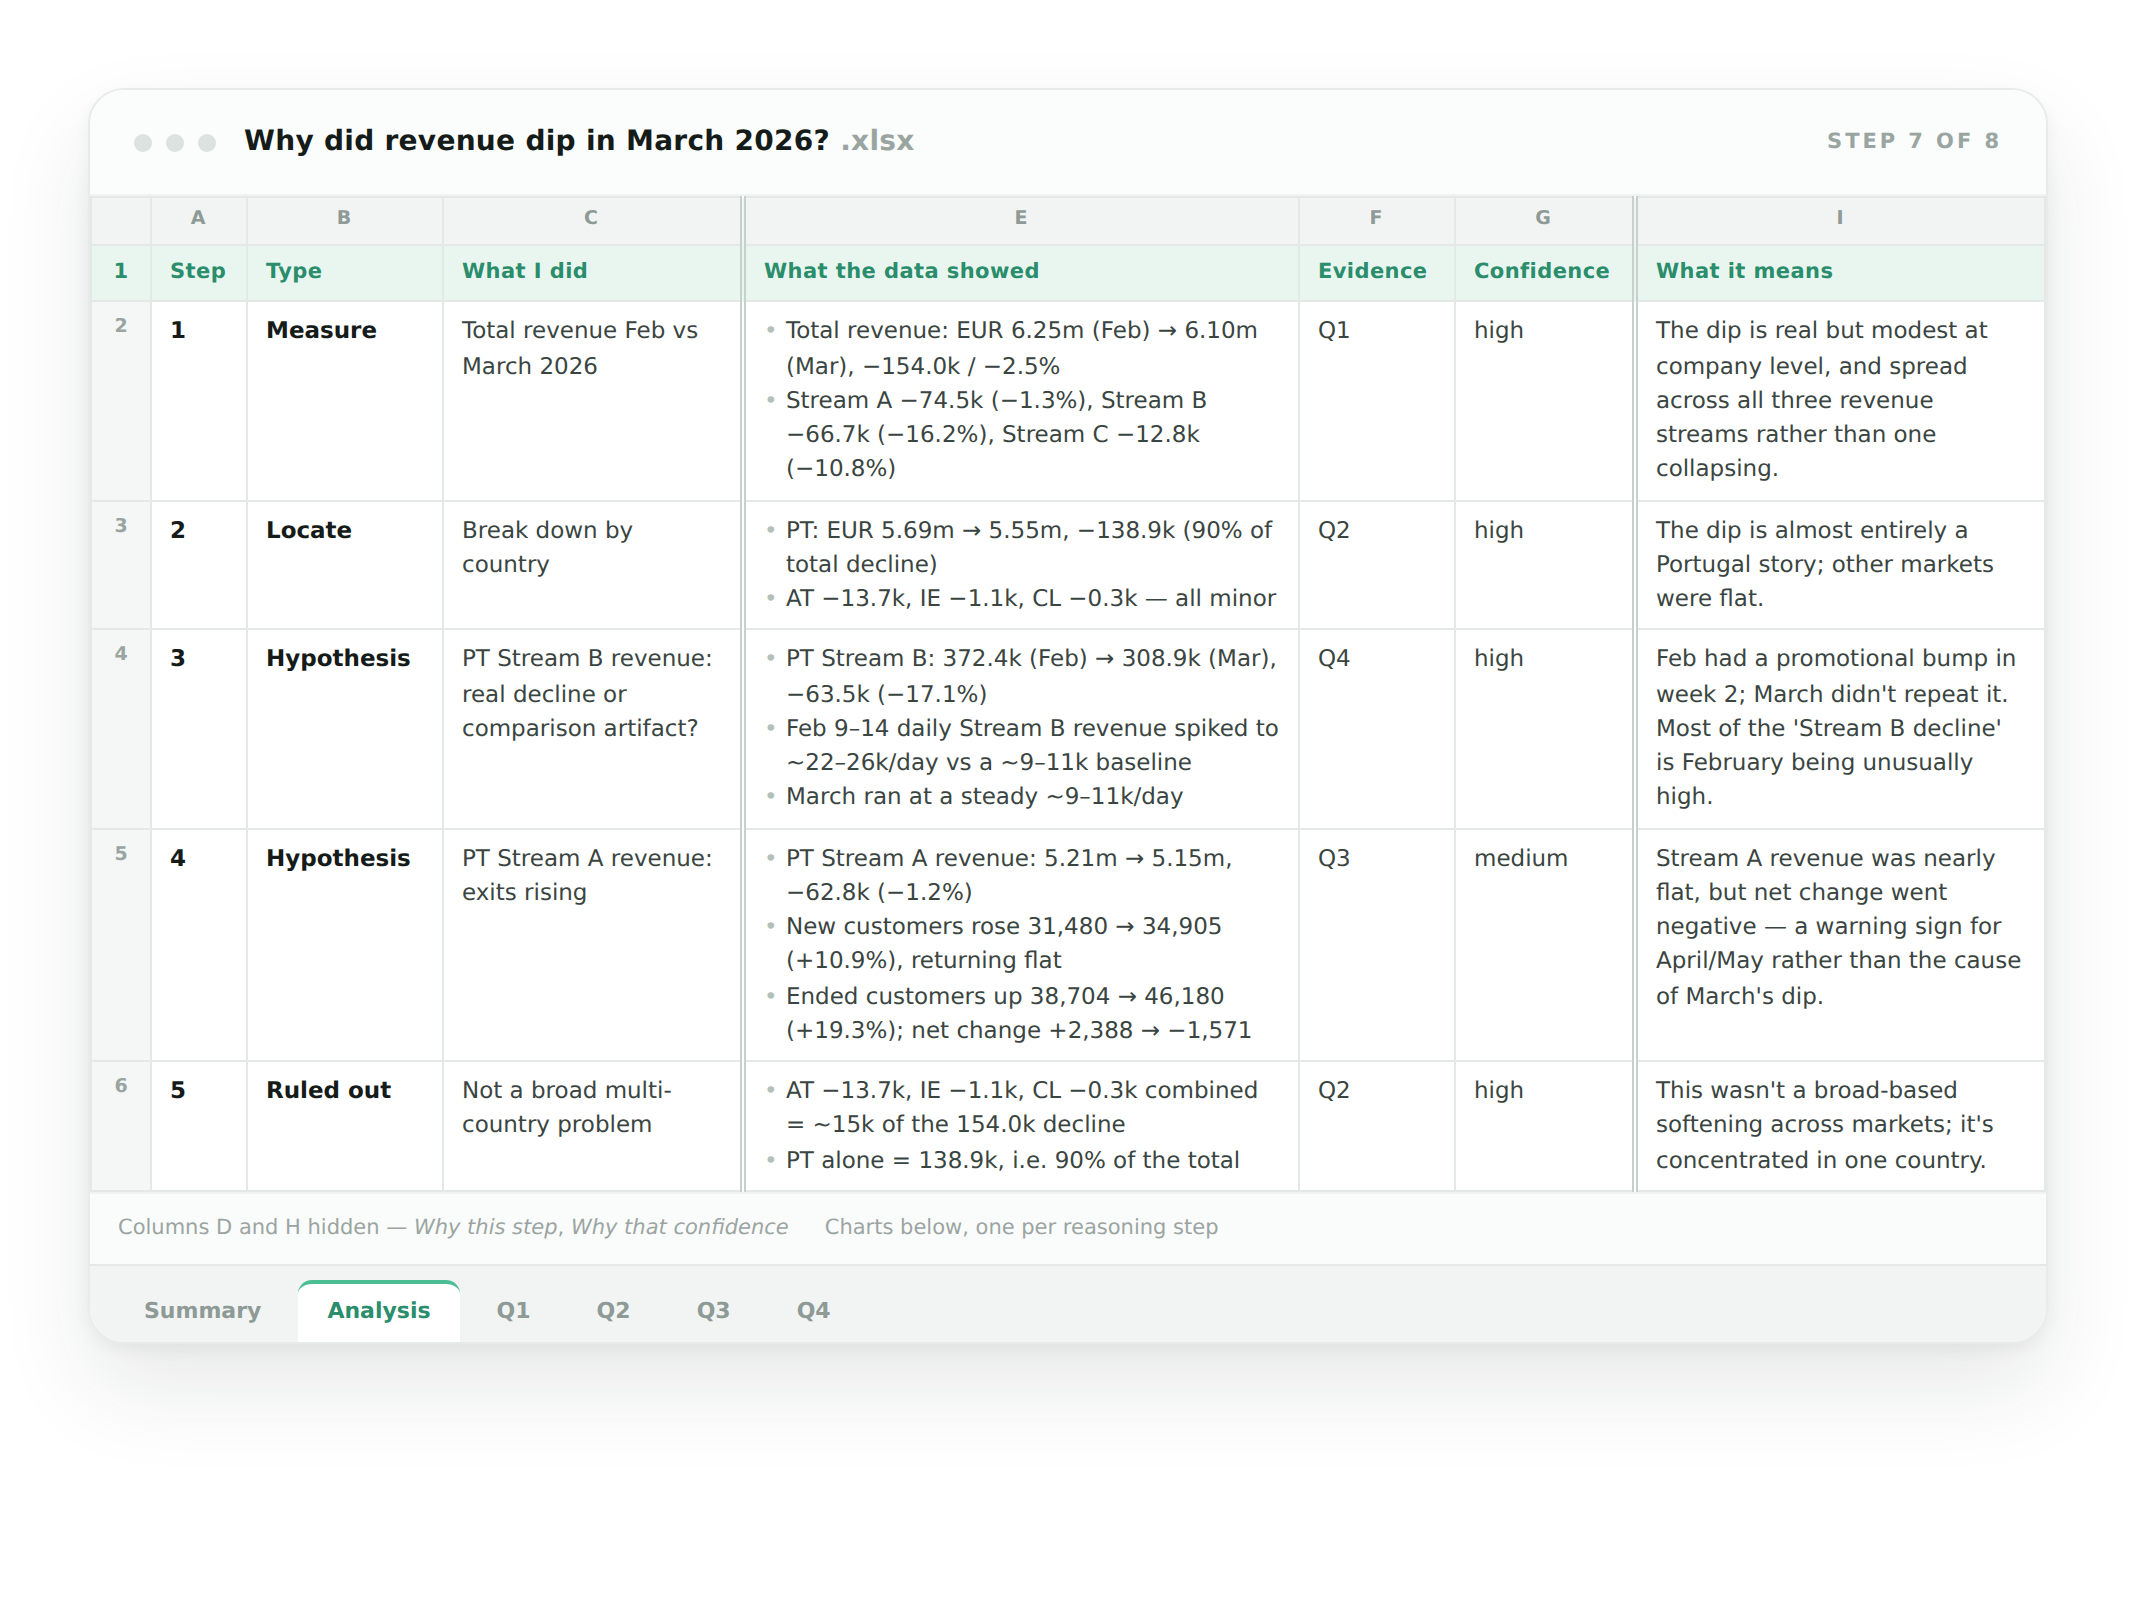Image resolution: width=2136 pixels, height=1612 pixels.
Task: Click the 'Measure' type cell
Action: coord(344,401)
